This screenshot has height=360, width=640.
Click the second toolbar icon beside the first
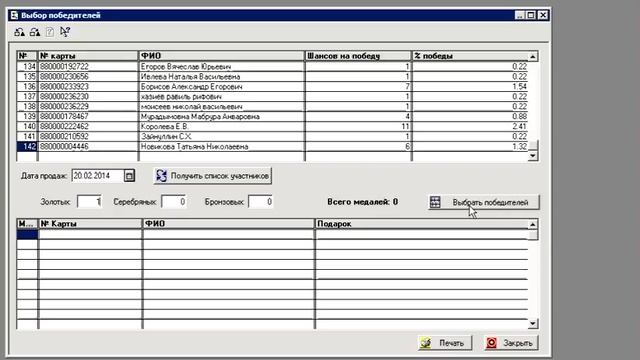pos(35,32)
